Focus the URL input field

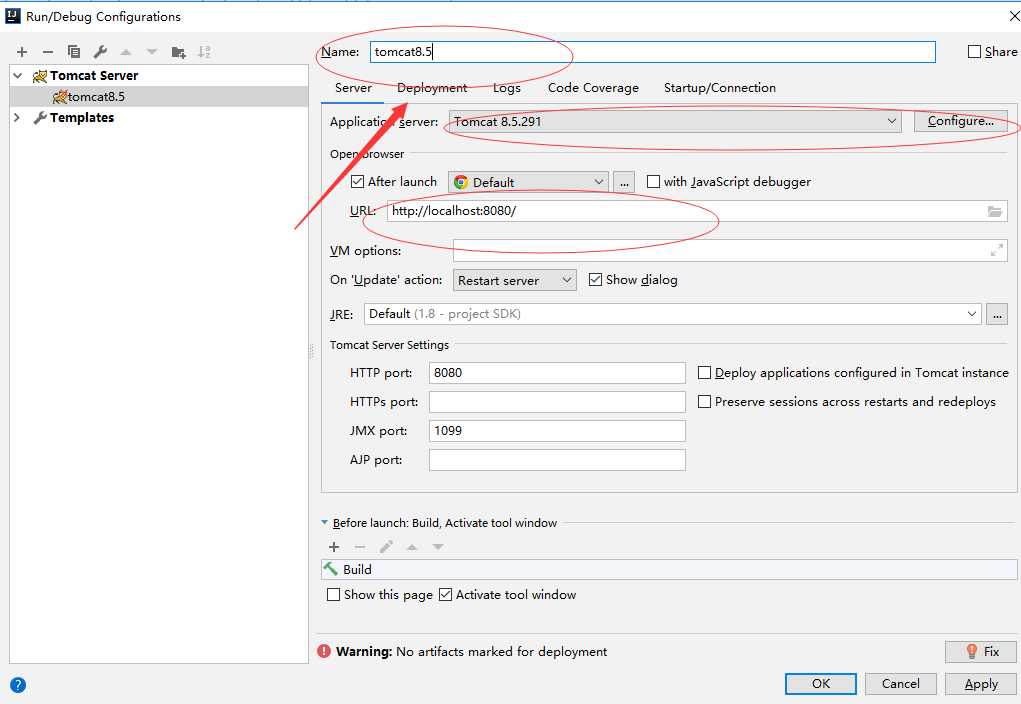pyautogui.click(x=697, y=211)
